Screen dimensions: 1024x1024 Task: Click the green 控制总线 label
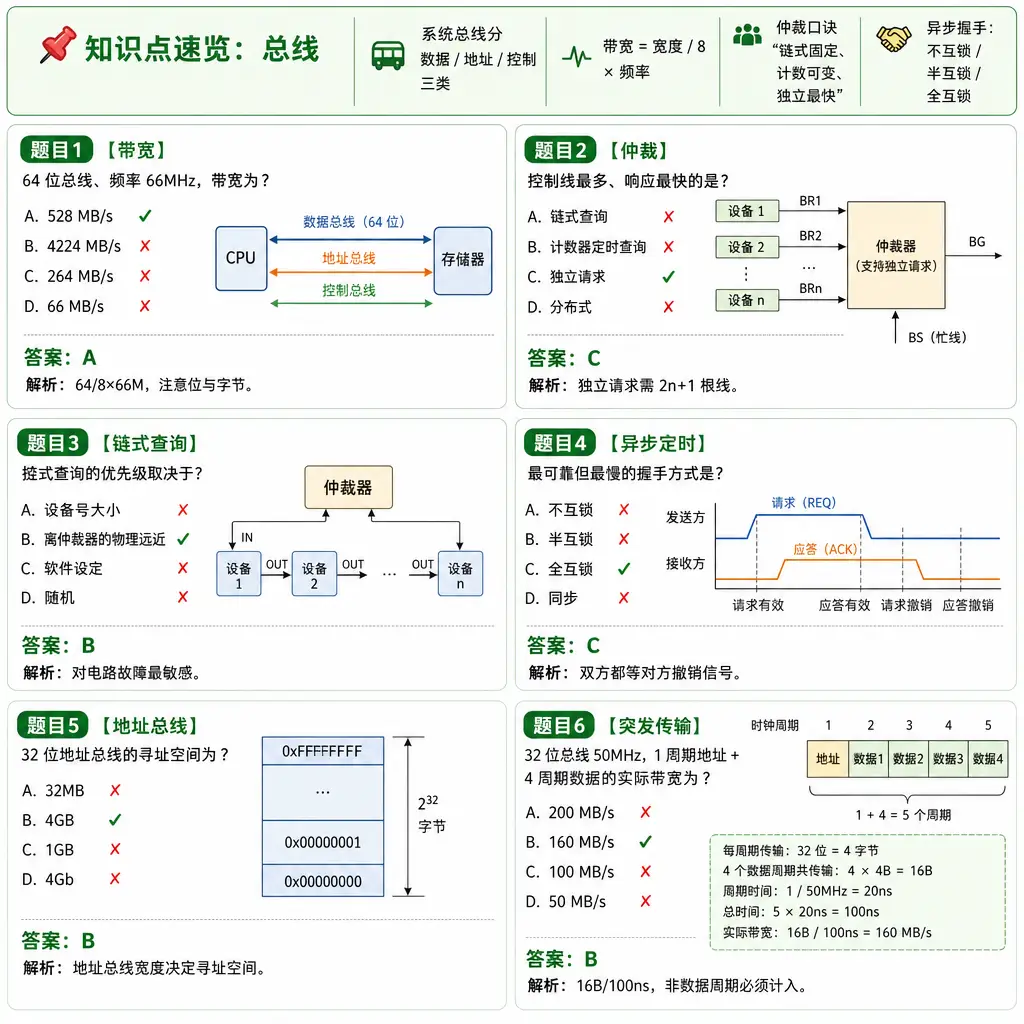(349, 290)
